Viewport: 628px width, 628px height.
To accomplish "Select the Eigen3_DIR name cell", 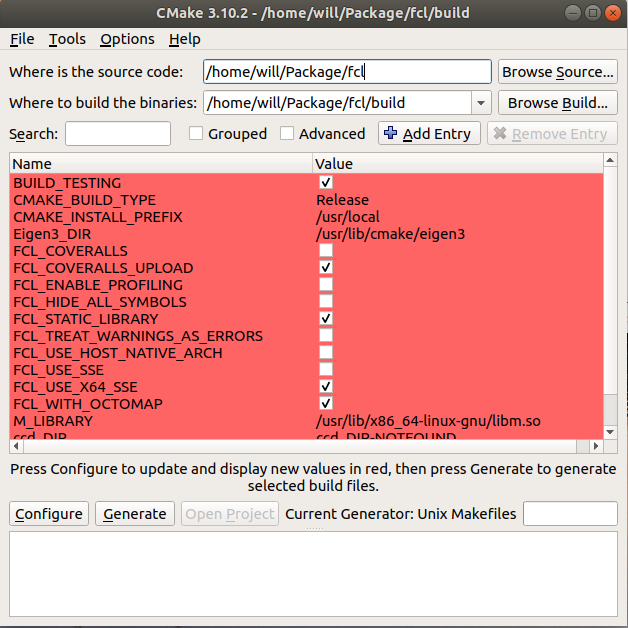I will click(x=52, y=234).
